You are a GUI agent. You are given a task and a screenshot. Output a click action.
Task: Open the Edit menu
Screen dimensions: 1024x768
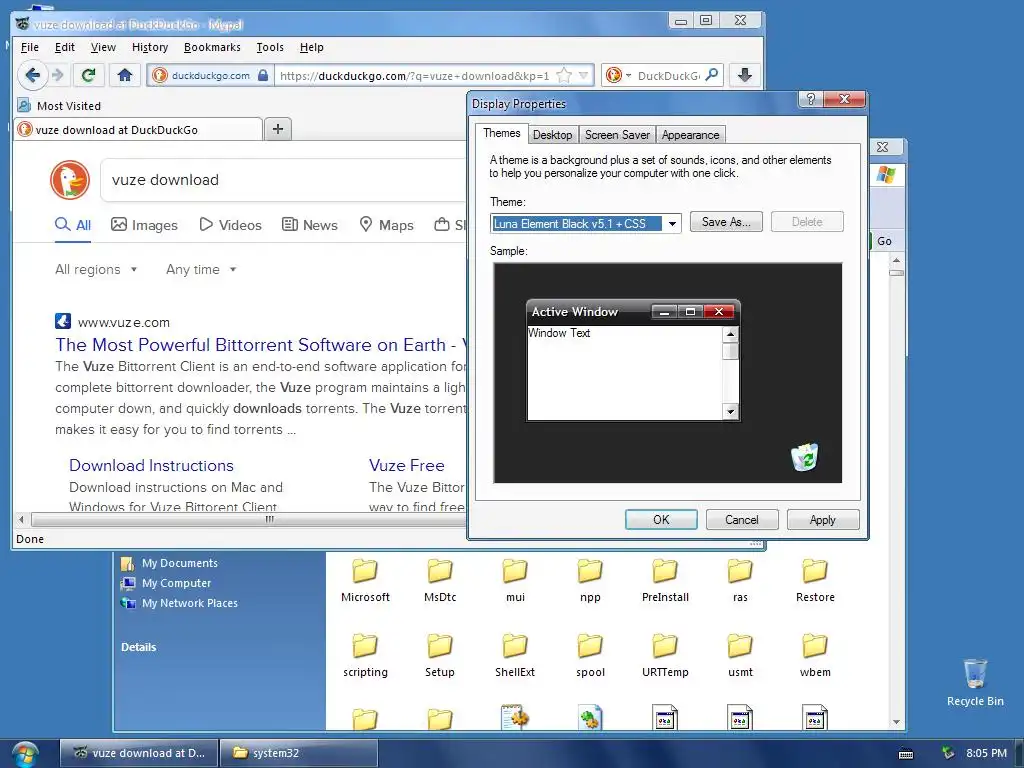(x=65, y=47)
